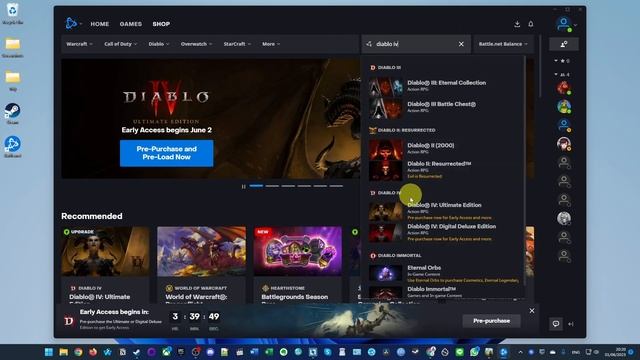
Task: Select third carousel slide indicator
Action: pyautogui.click(x=288, y=186)
